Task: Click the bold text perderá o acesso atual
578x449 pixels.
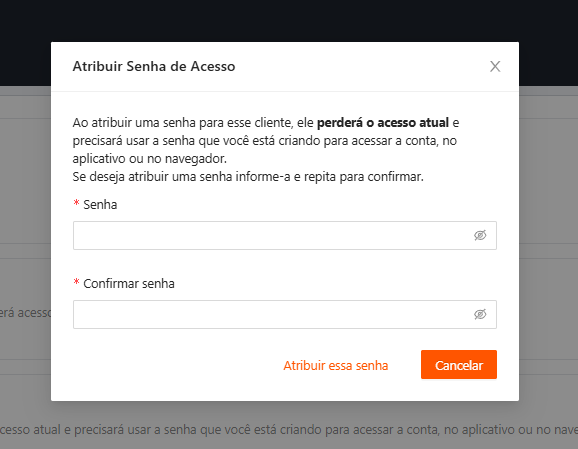Action: point(383,122)
